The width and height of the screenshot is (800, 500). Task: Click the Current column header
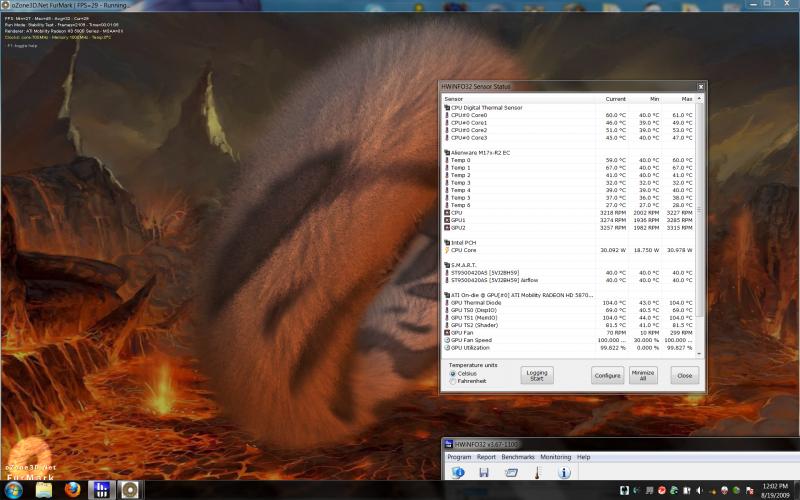coord(612,99)
